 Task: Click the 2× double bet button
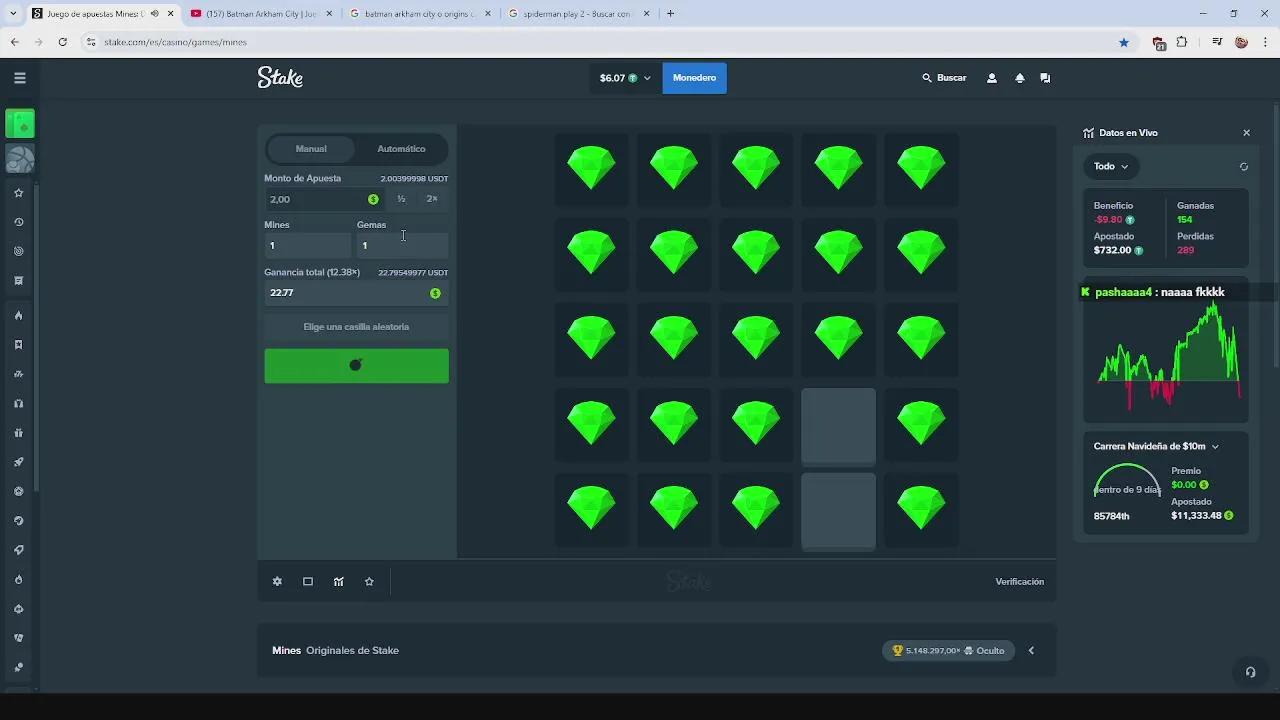click(x=432, y=199)
